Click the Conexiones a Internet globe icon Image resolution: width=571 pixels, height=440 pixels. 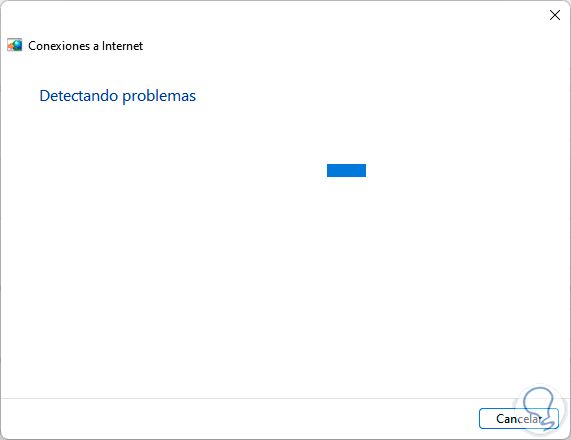click(15, 45)
